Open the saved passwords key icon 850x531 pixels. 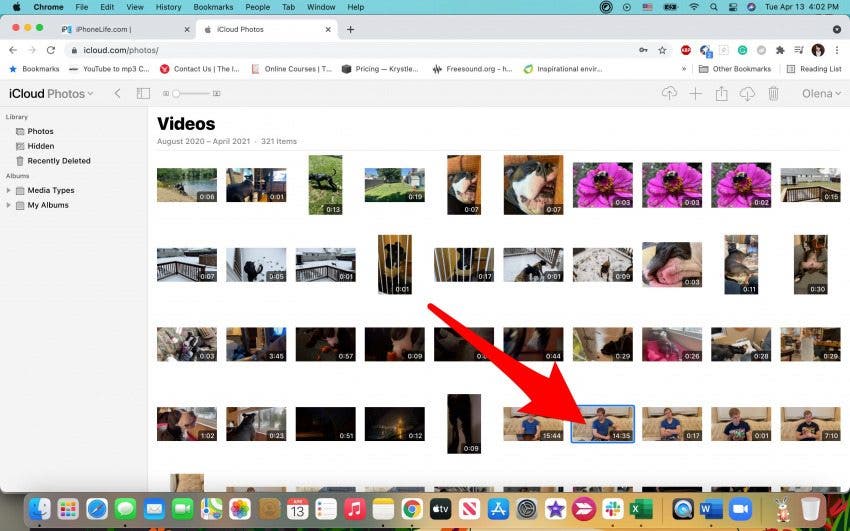(643, 50)
